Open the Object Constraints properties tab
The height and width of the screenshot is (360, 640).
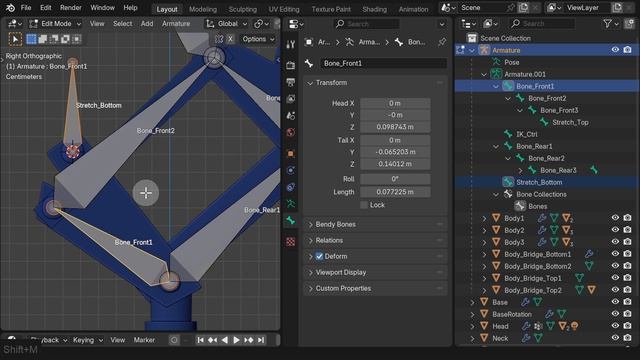[x=291, y=187]
